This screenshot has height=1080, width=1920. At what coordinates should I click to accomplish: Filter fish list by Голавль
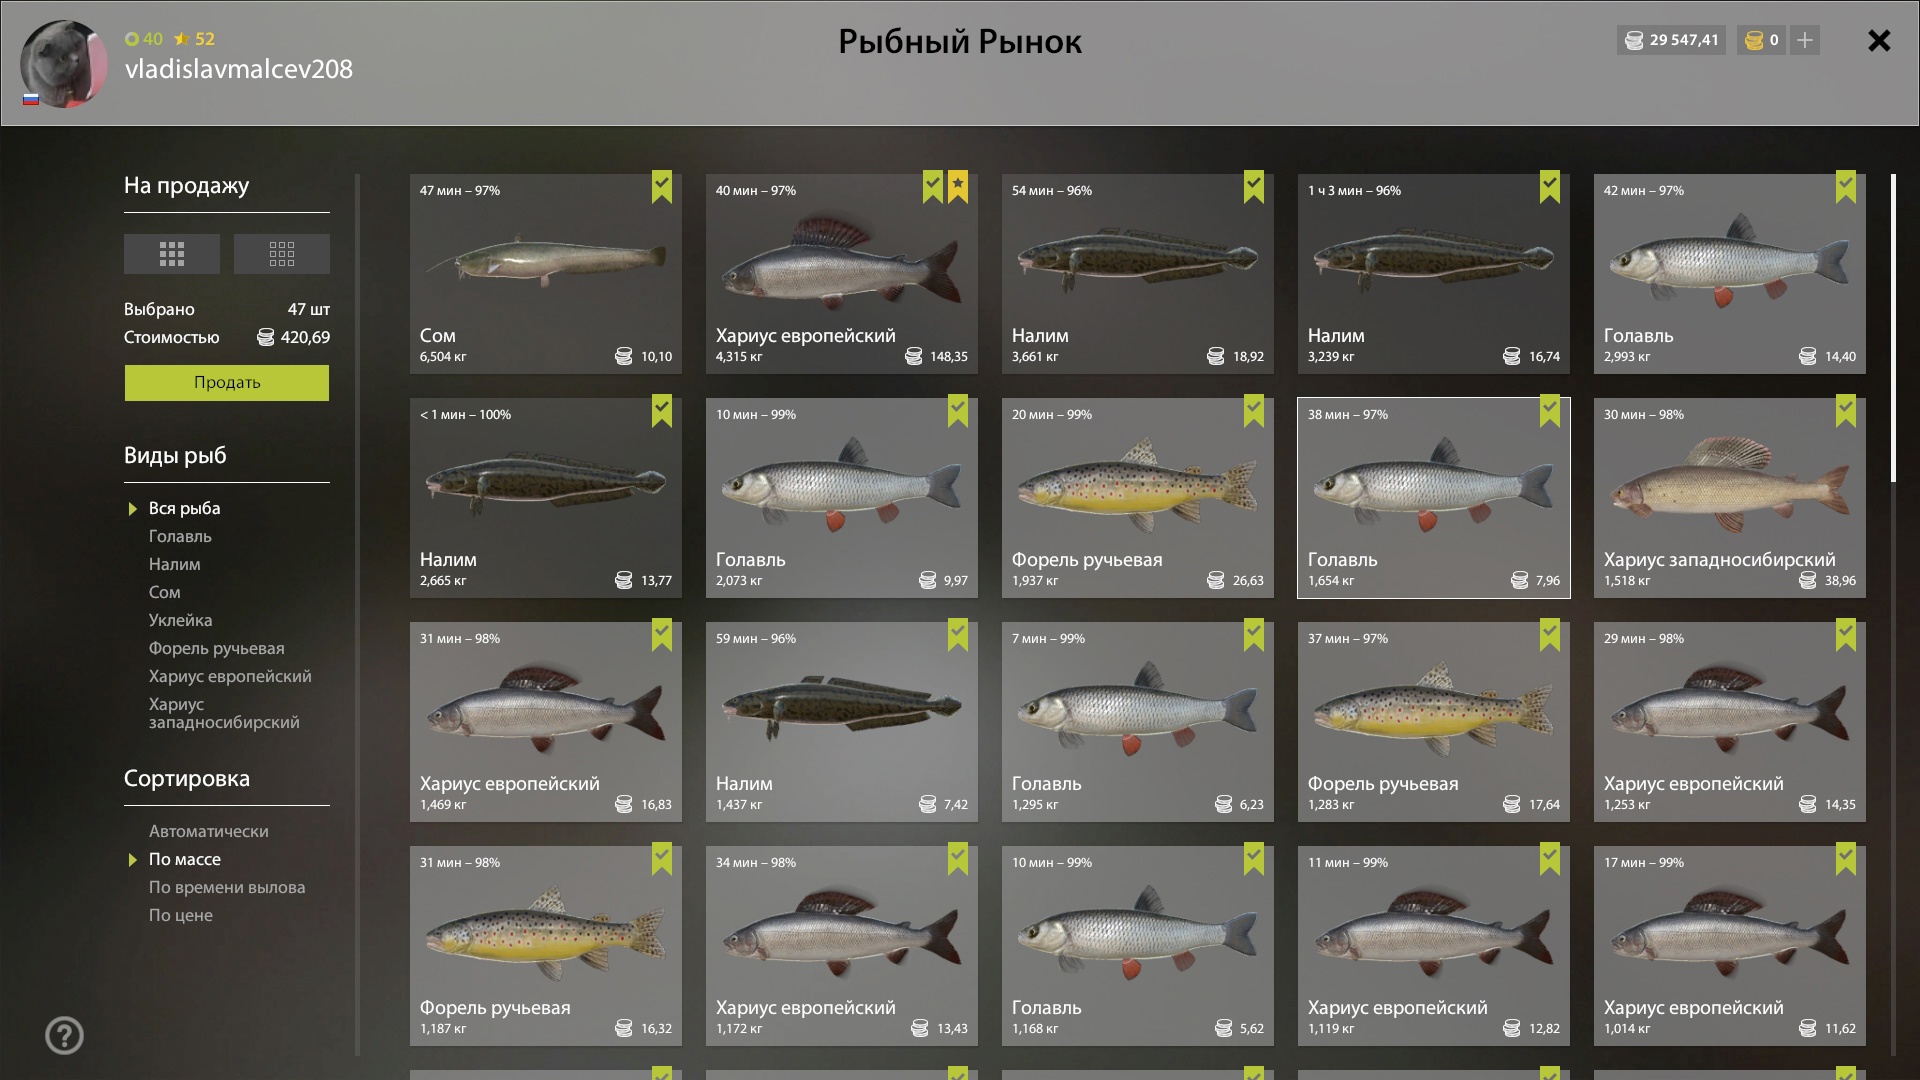tap(180, 536)
